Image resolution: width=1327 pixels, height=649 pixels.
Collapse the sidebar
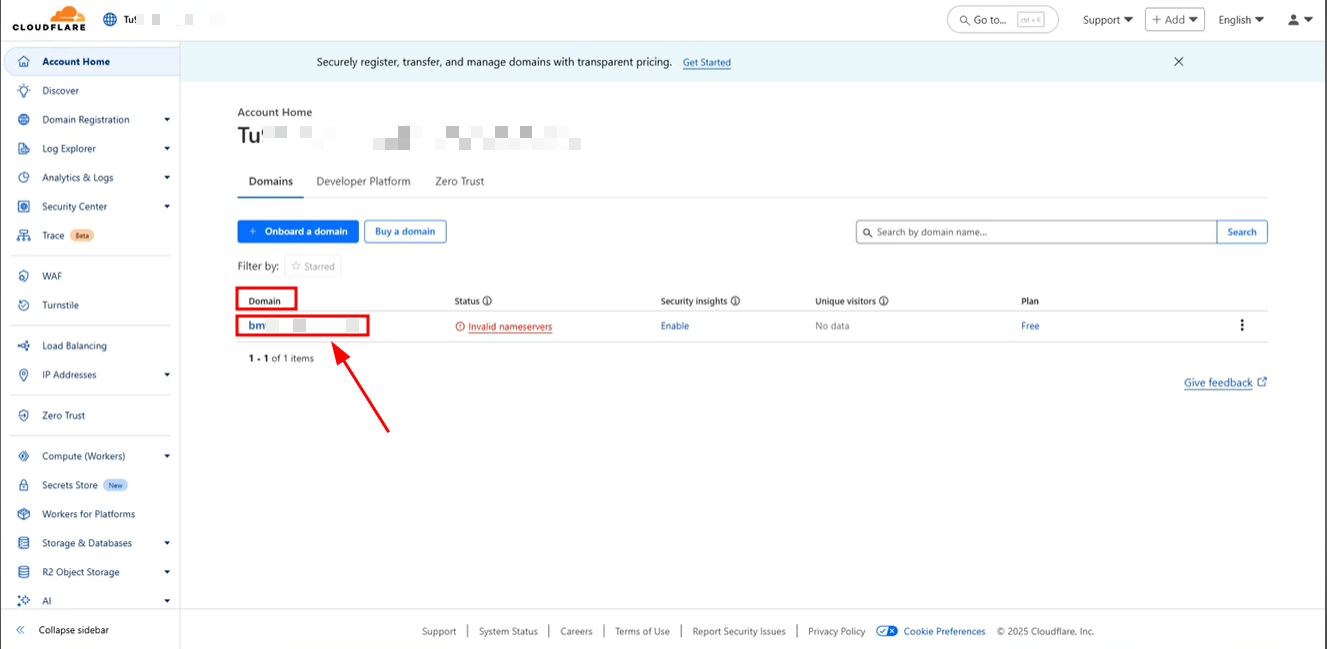click(63, 630)
